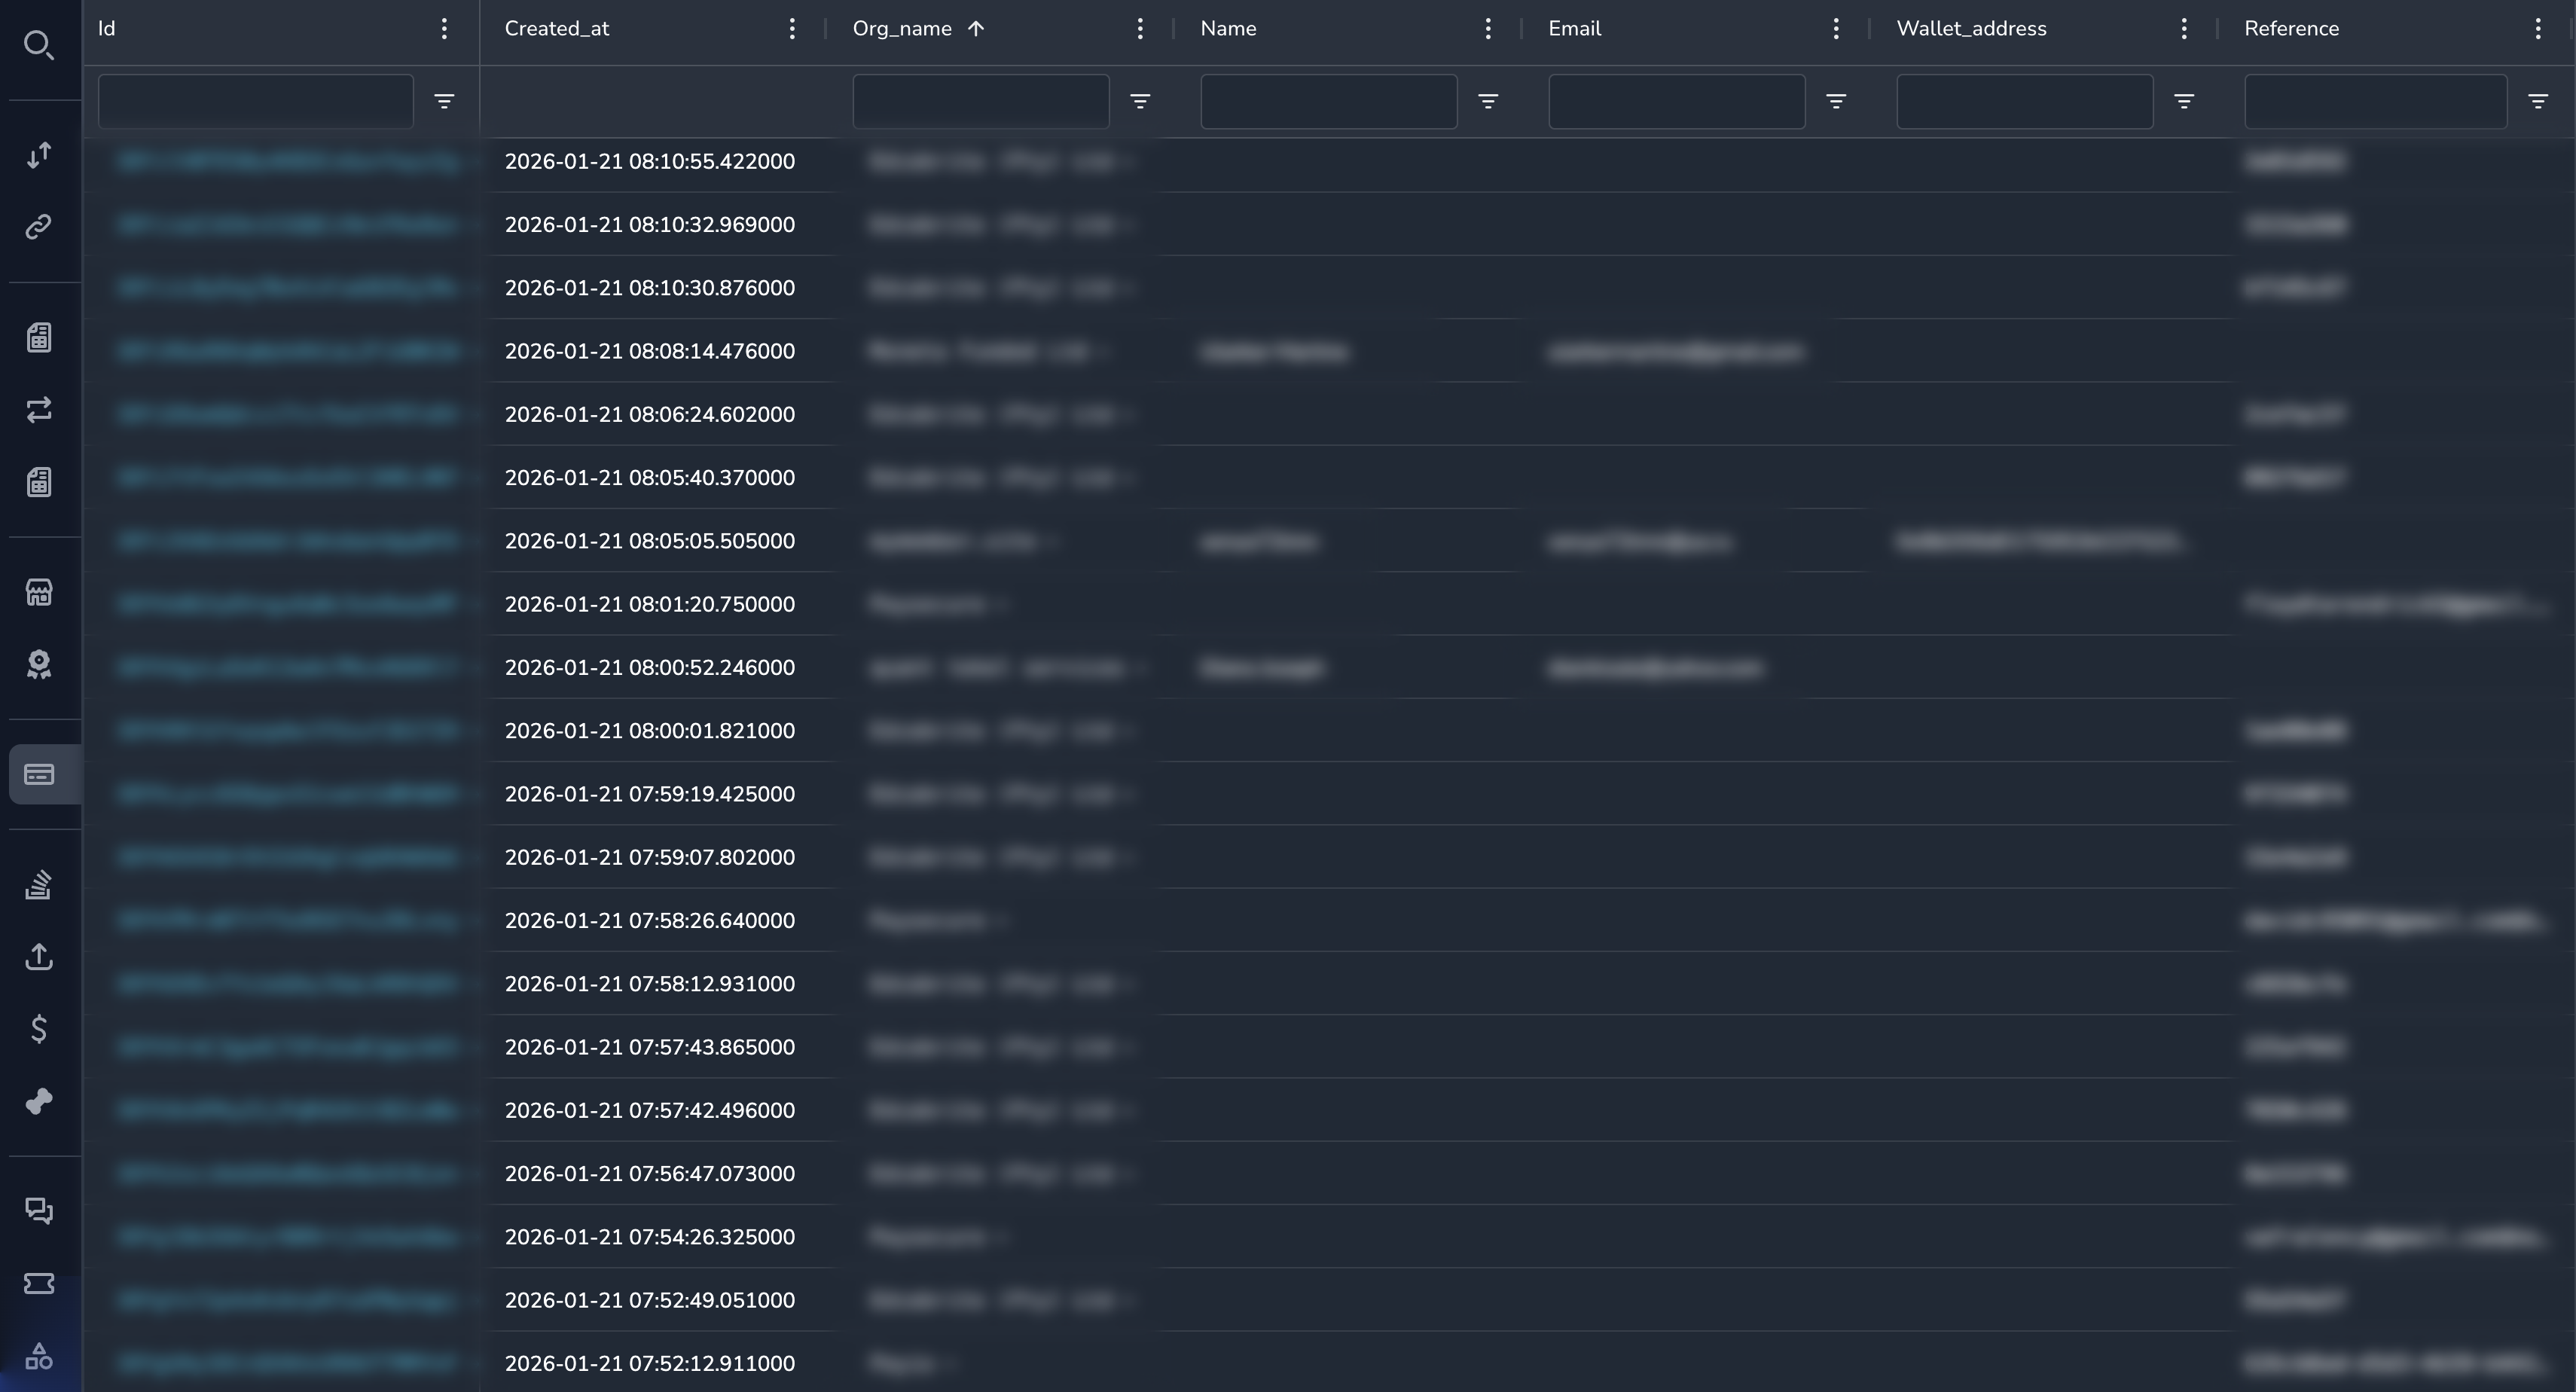Open the filter for the Name column
2576x1392 pixels.
[1488, 101]
